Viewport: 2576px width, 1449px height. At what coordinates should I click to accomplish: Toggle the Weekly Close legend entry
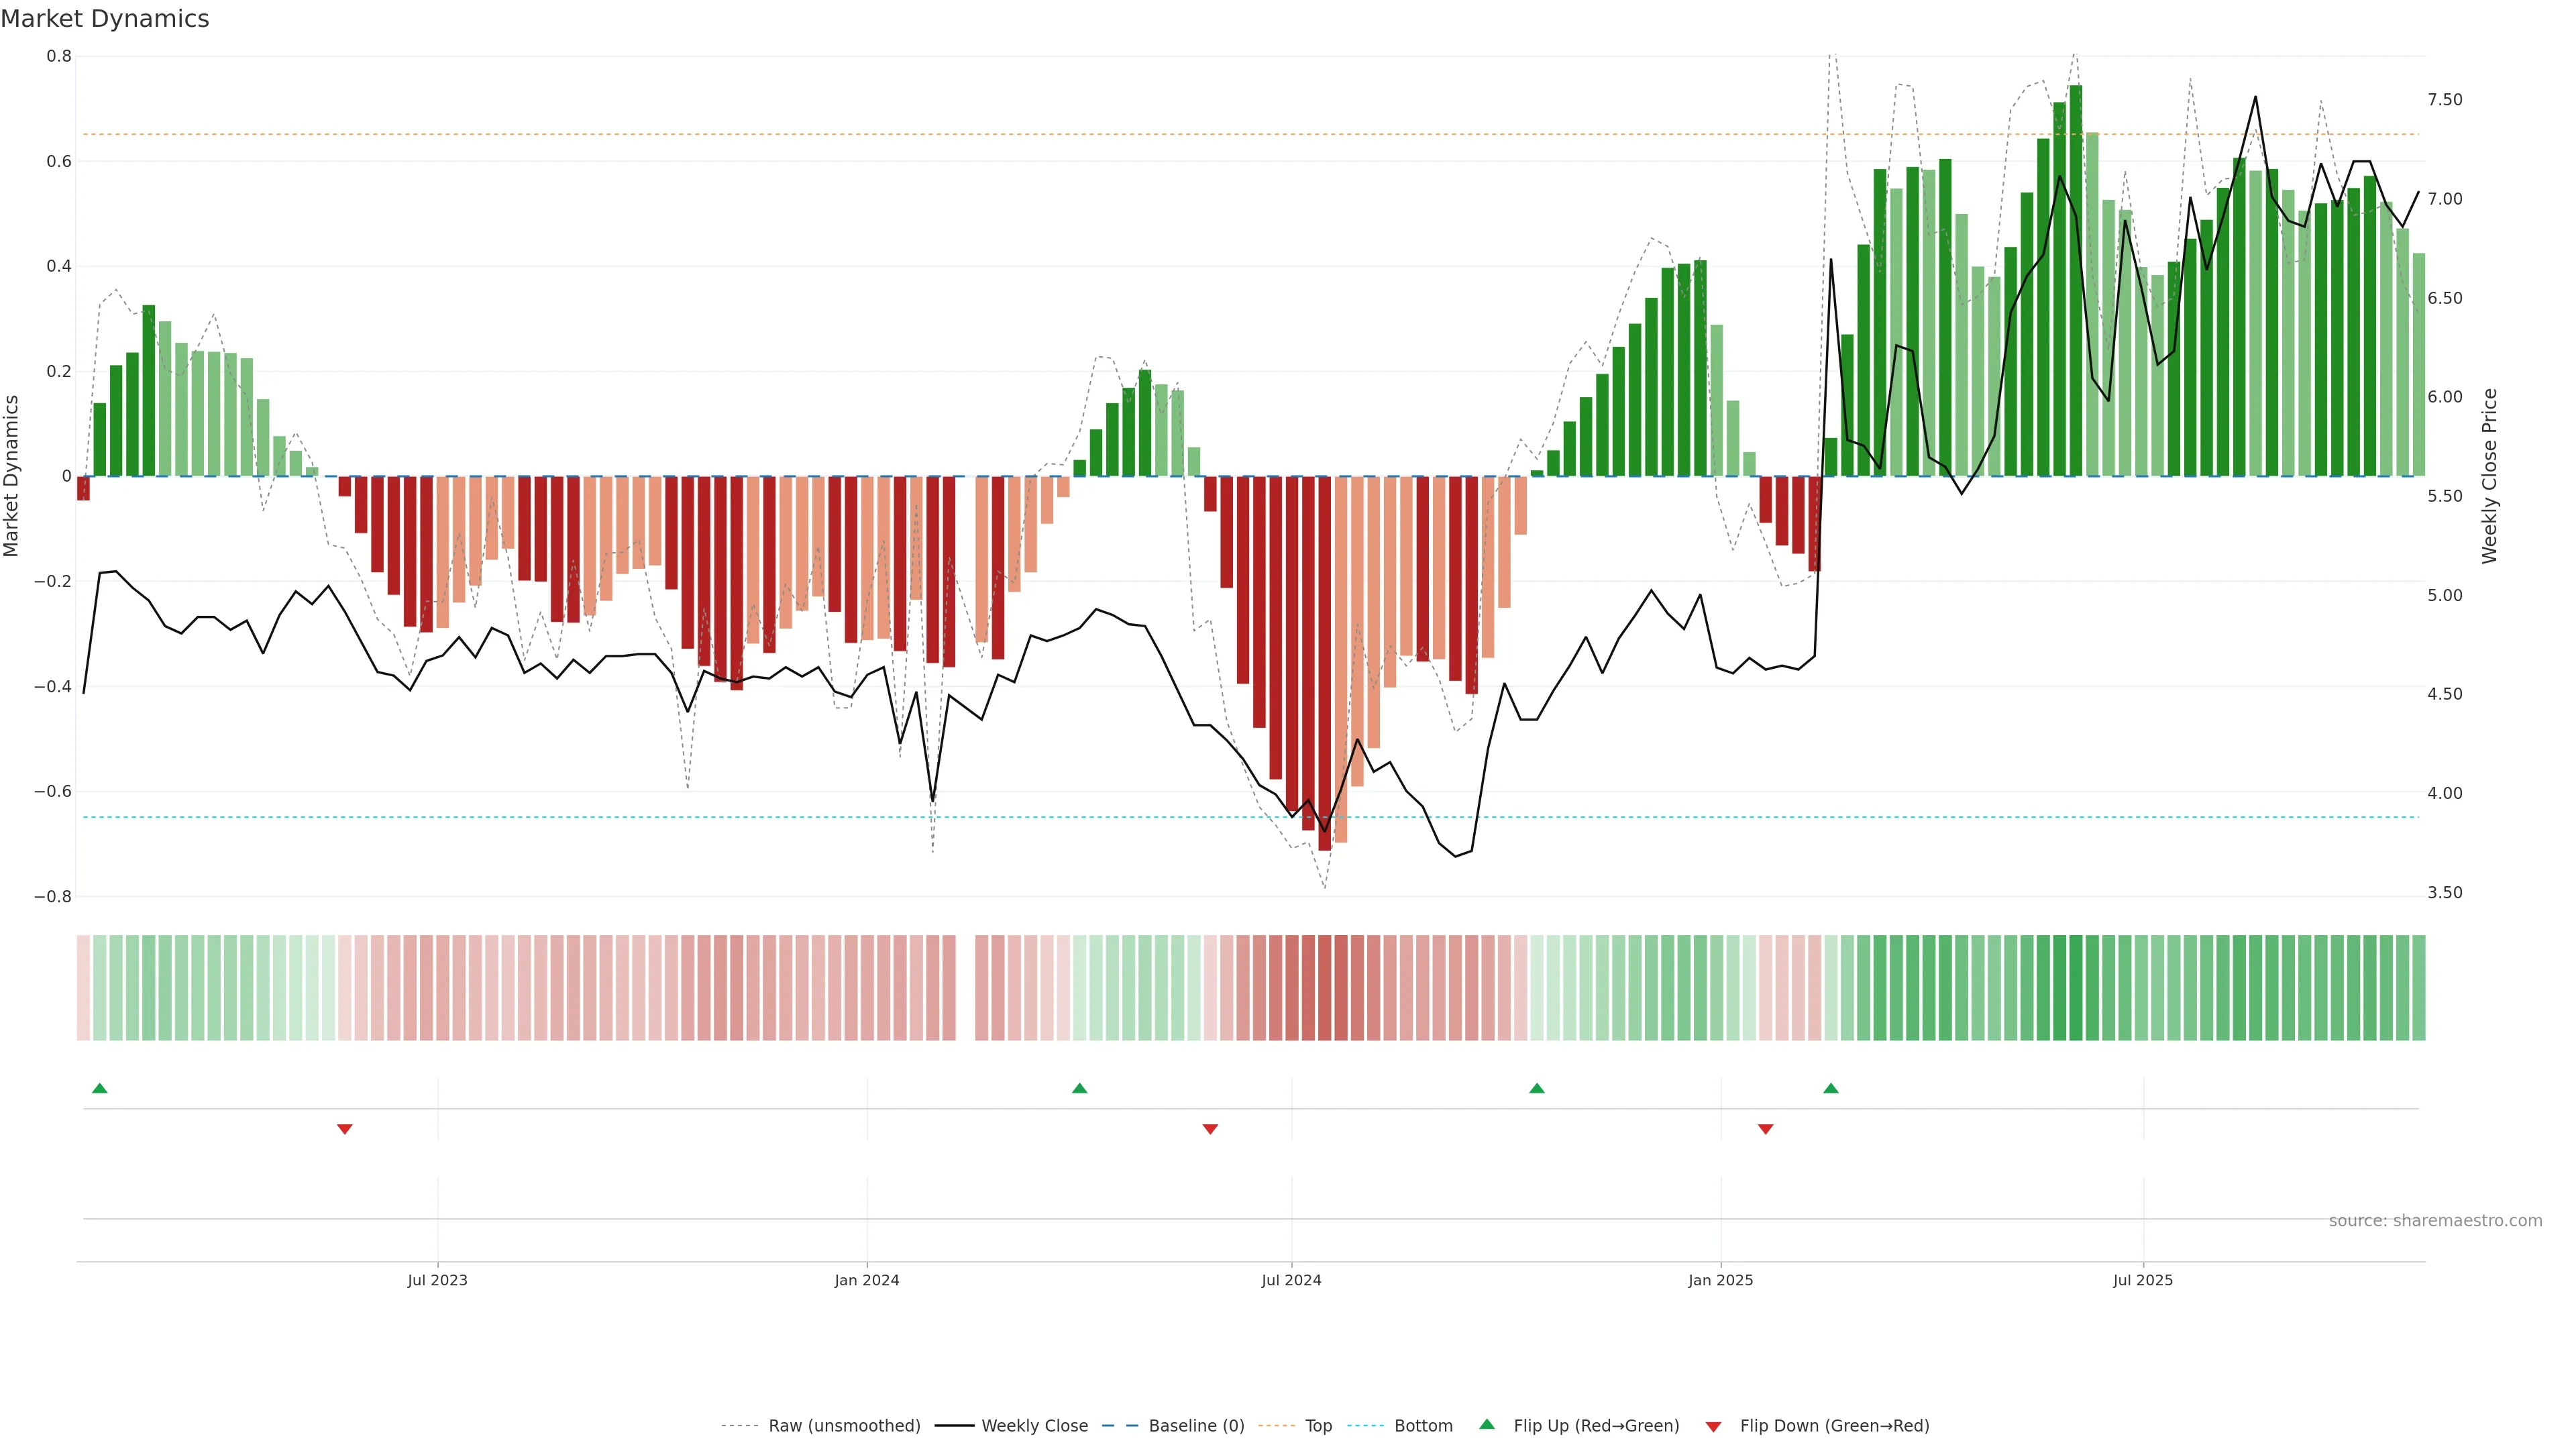(x=1034, y=1426)
